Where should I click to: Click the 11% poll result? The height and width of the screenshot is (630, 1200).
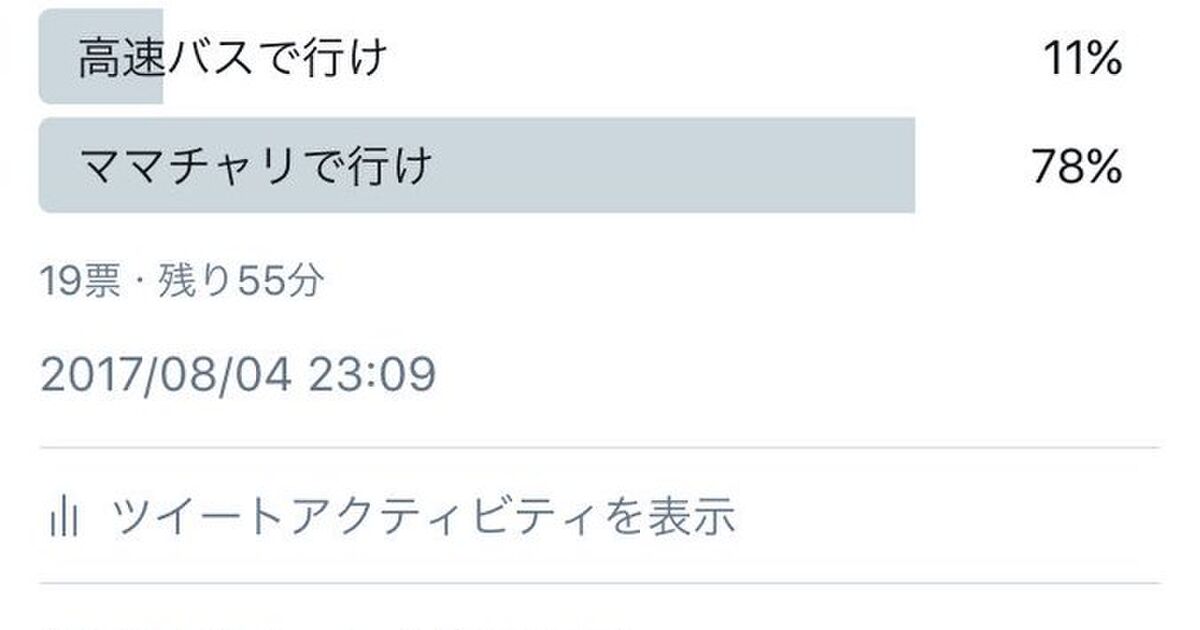[x=1081, y=61]
